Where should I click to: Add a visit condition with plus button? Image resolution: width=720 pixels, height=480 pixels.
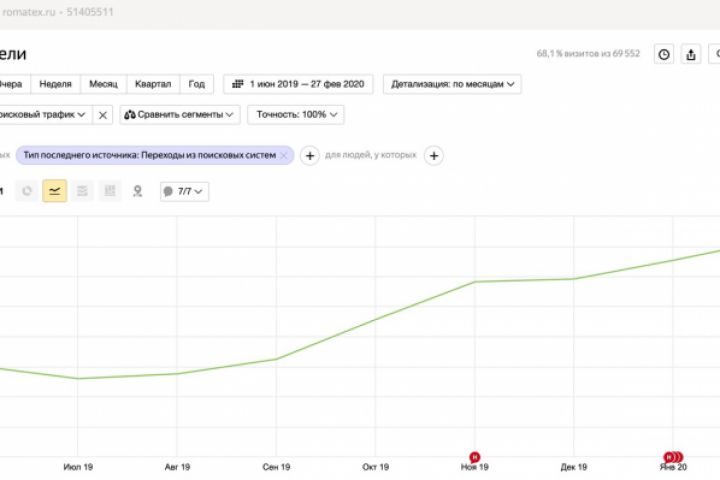point(310,155)
